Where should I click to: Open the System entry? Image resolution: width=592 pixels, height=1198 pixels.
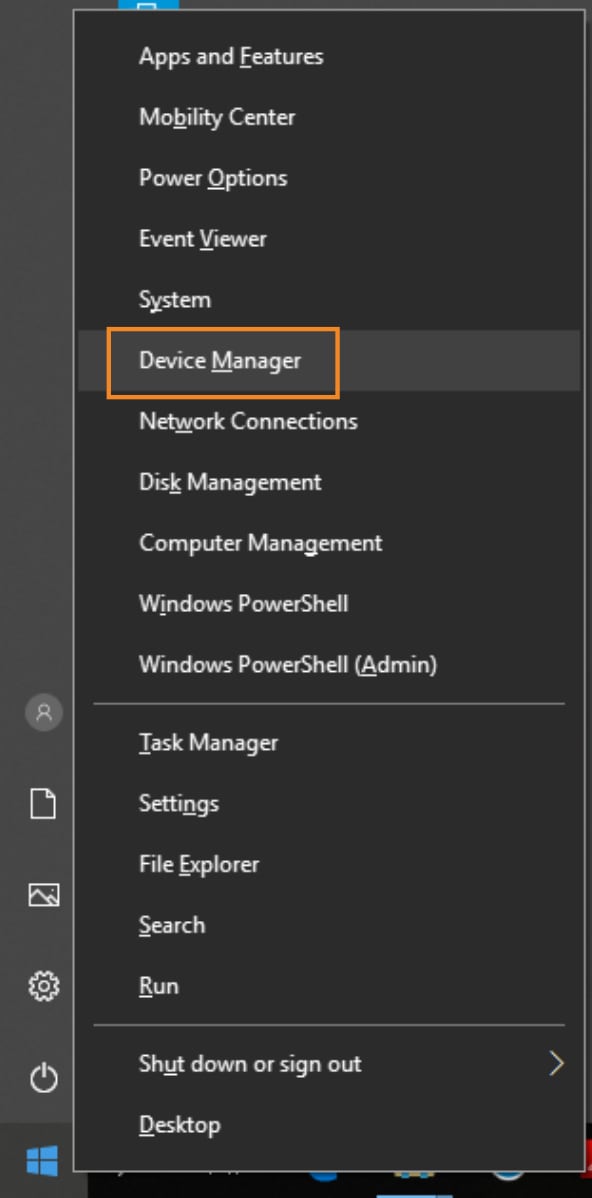point(328,300)
